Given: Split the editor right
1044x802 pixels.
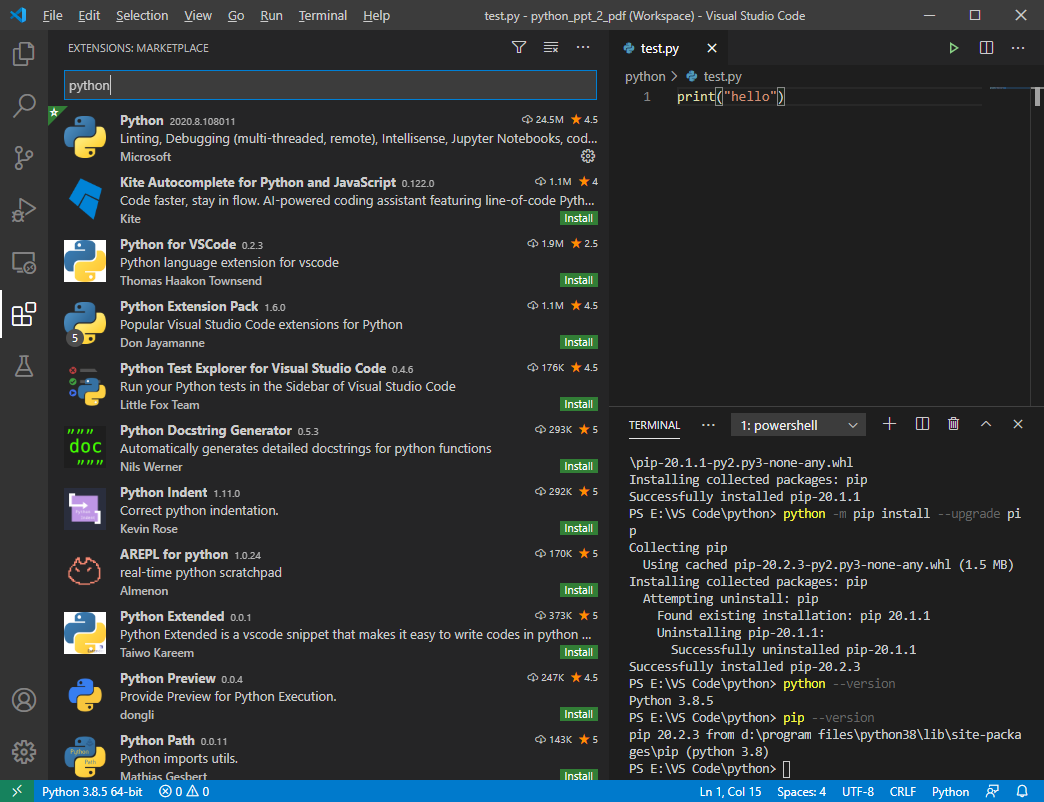Looking at the screenshot, I should pos(986,48).
